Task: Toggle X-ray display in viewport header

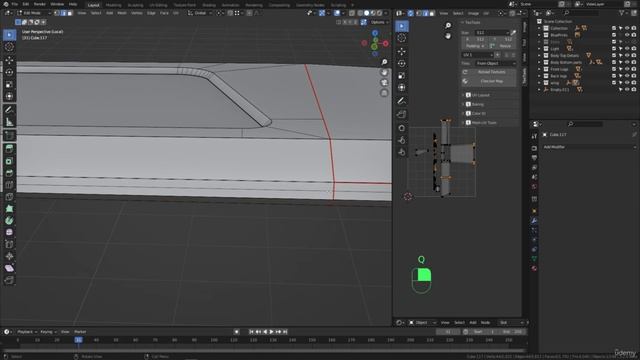Action: 352,13
